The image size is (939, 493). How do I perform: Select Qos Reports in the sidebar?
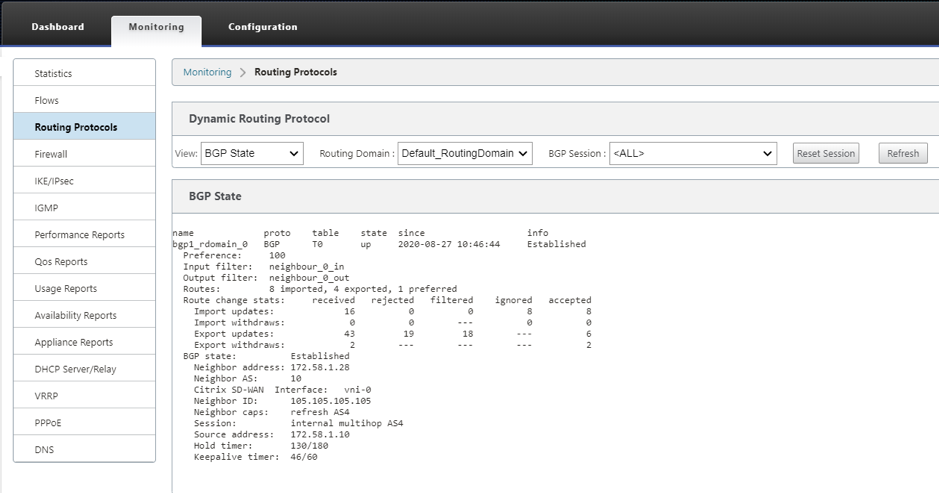click(x=84, y=262)
